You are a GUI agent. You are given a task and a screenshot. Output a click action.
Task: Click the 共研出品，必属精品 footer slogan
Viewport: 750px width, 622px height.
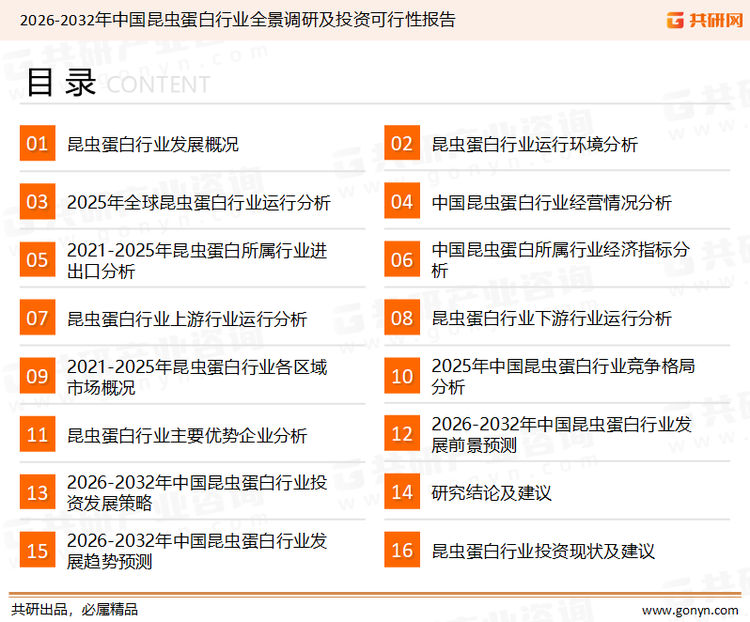tap(74, 609)
